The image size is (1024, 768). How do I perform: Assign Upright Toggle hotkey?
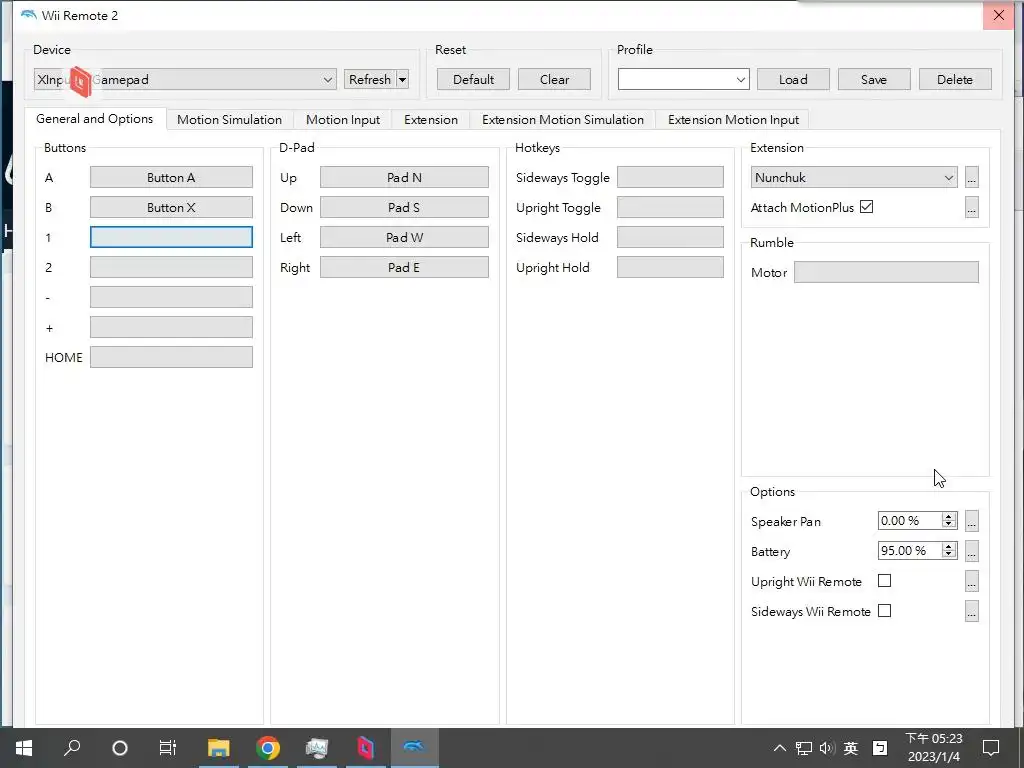tap(670, 208)
